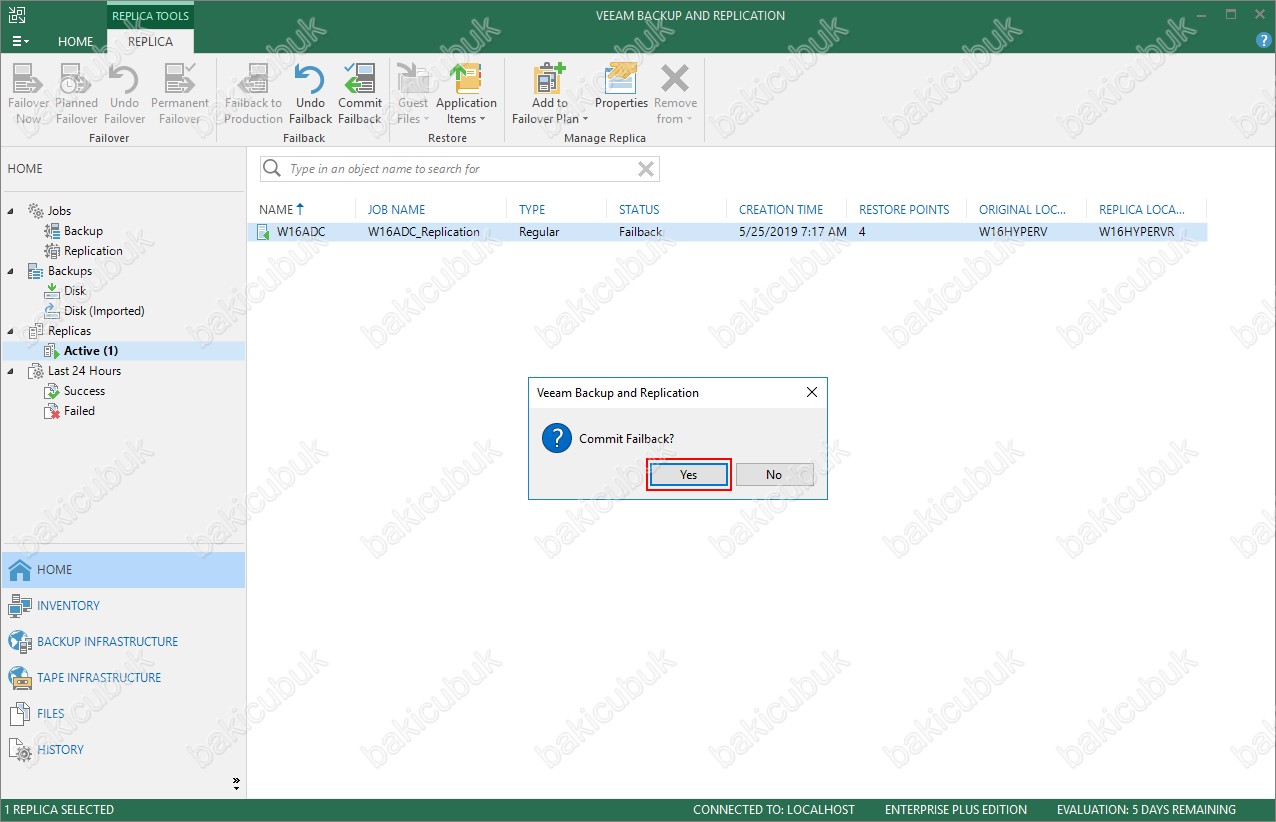Confirm Commit Failback with Yes
This screenshot has width=1276, height=822.
pos(689,475)
